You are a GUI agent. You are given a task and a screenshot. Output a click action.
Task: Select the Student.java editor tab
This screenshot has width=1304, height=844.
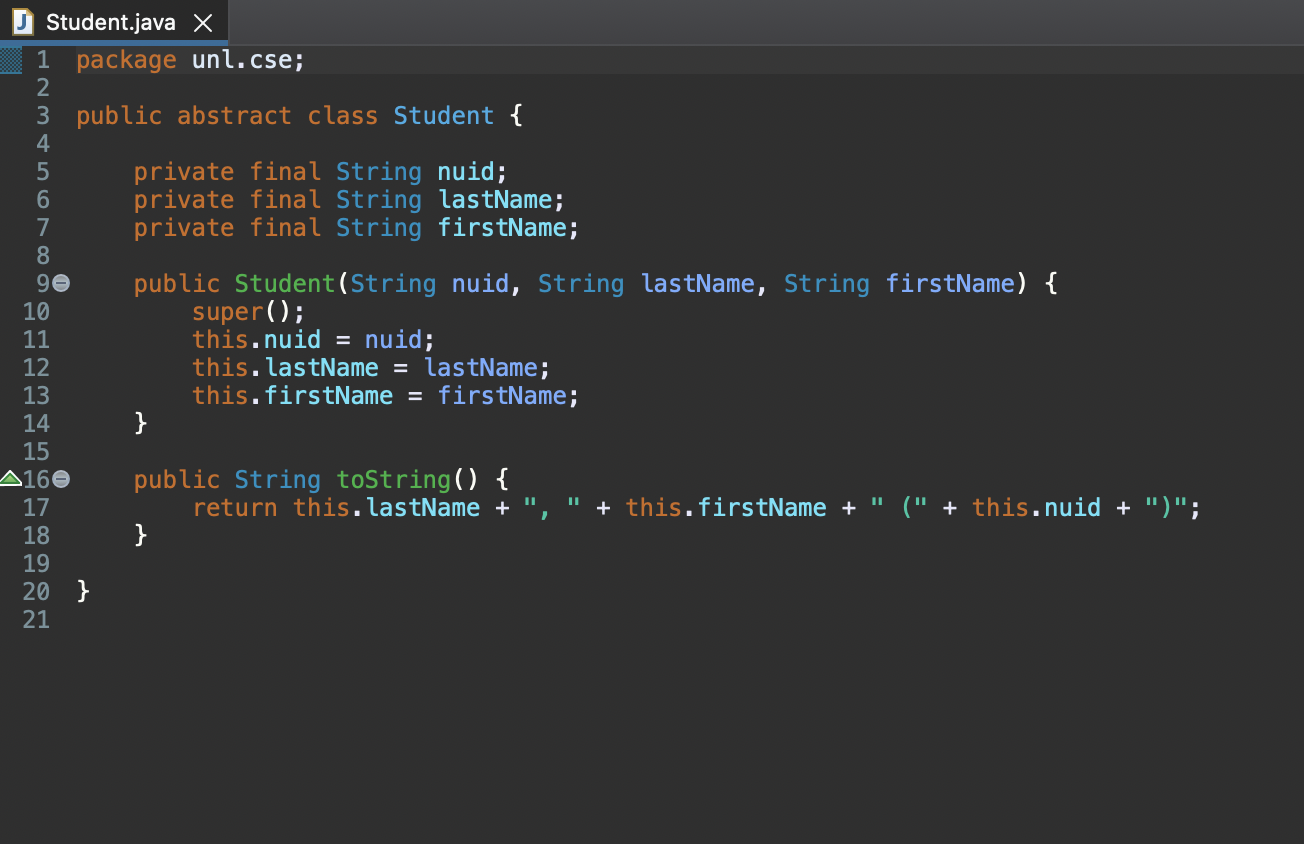[x=110, y=22]
